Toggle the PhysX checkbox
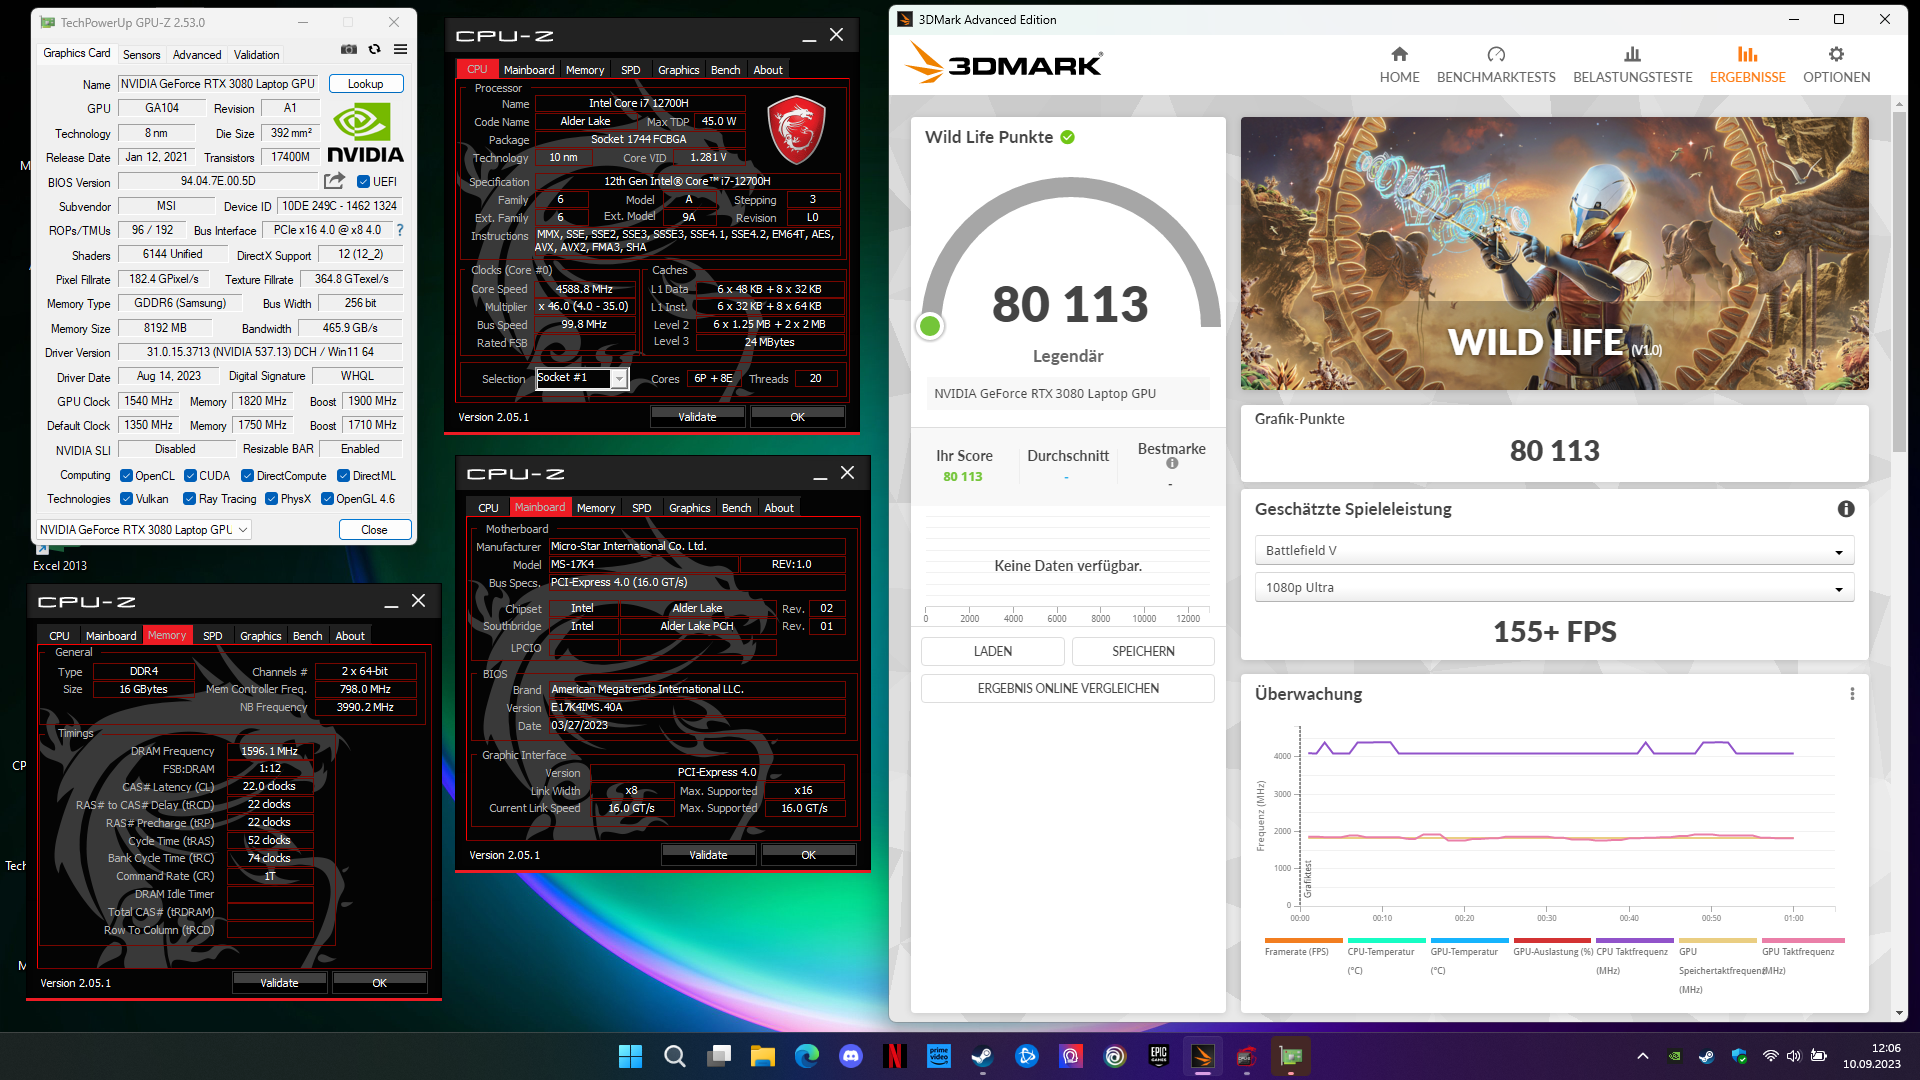 click(x=271, y=499)
